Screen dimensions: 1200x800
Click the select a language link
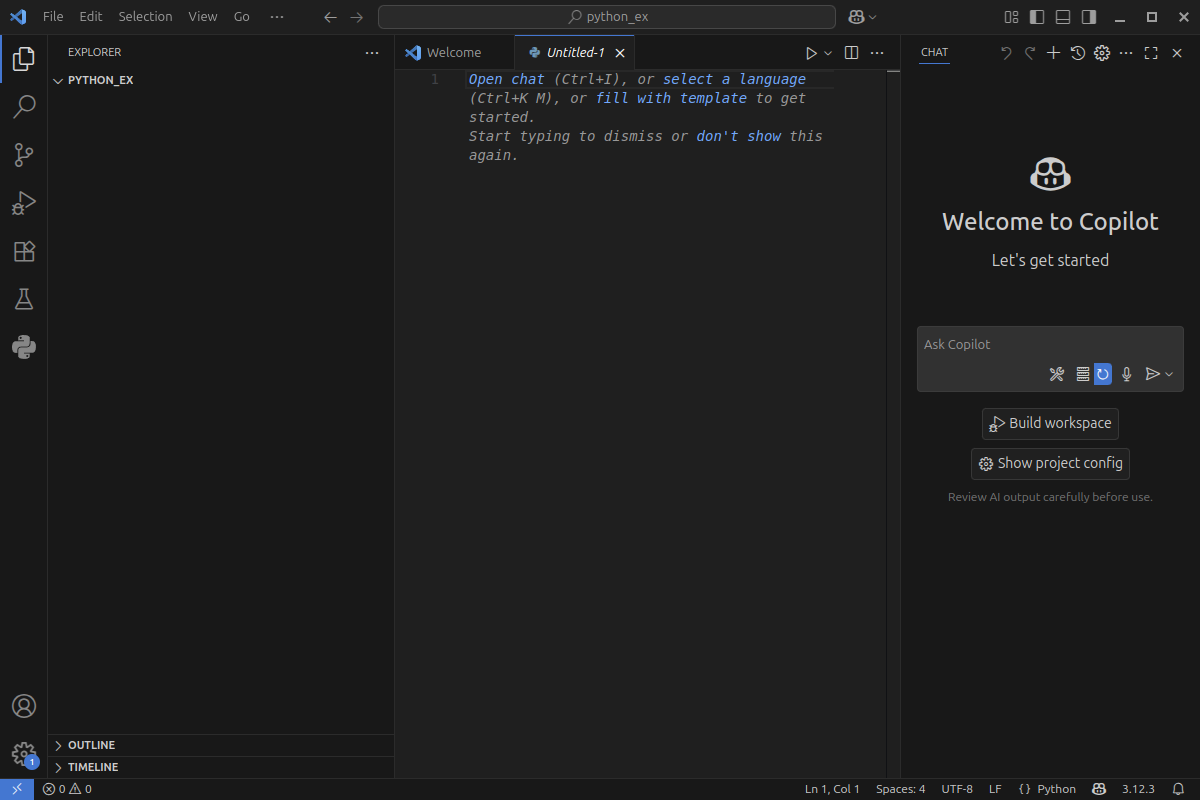pyautogui.click(x=734, y=79)
